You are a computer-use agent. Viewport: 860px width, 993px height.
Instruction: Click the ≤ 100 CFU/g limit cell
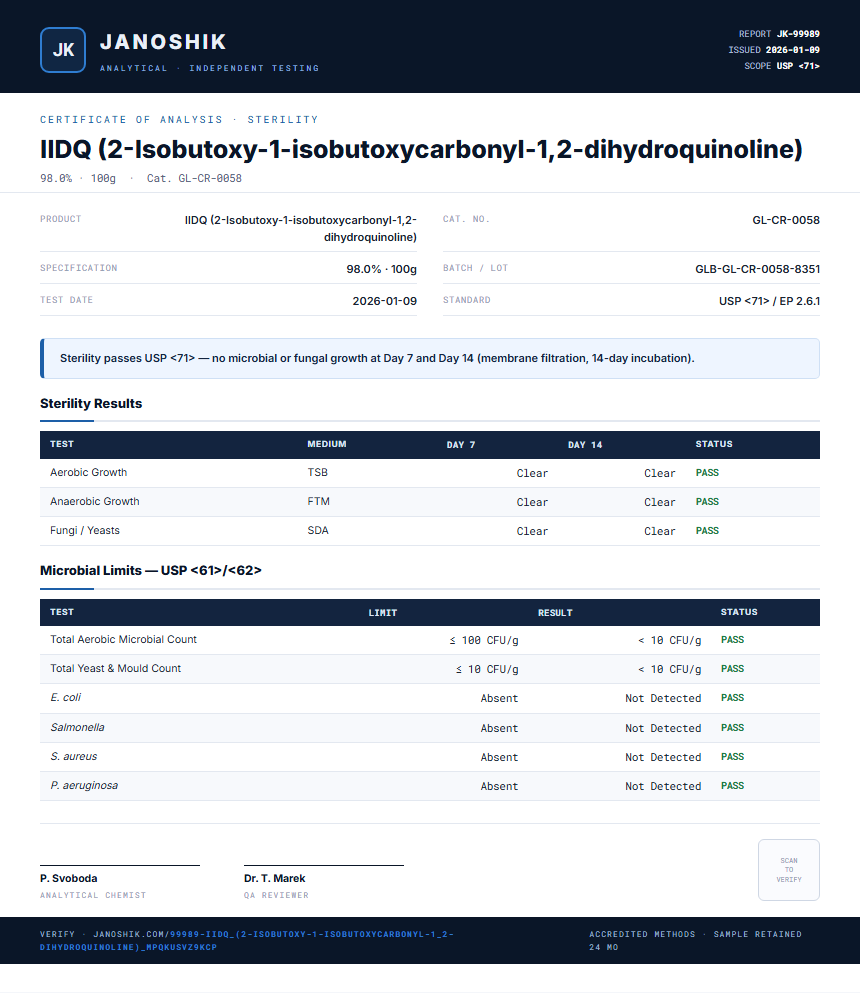484,640
